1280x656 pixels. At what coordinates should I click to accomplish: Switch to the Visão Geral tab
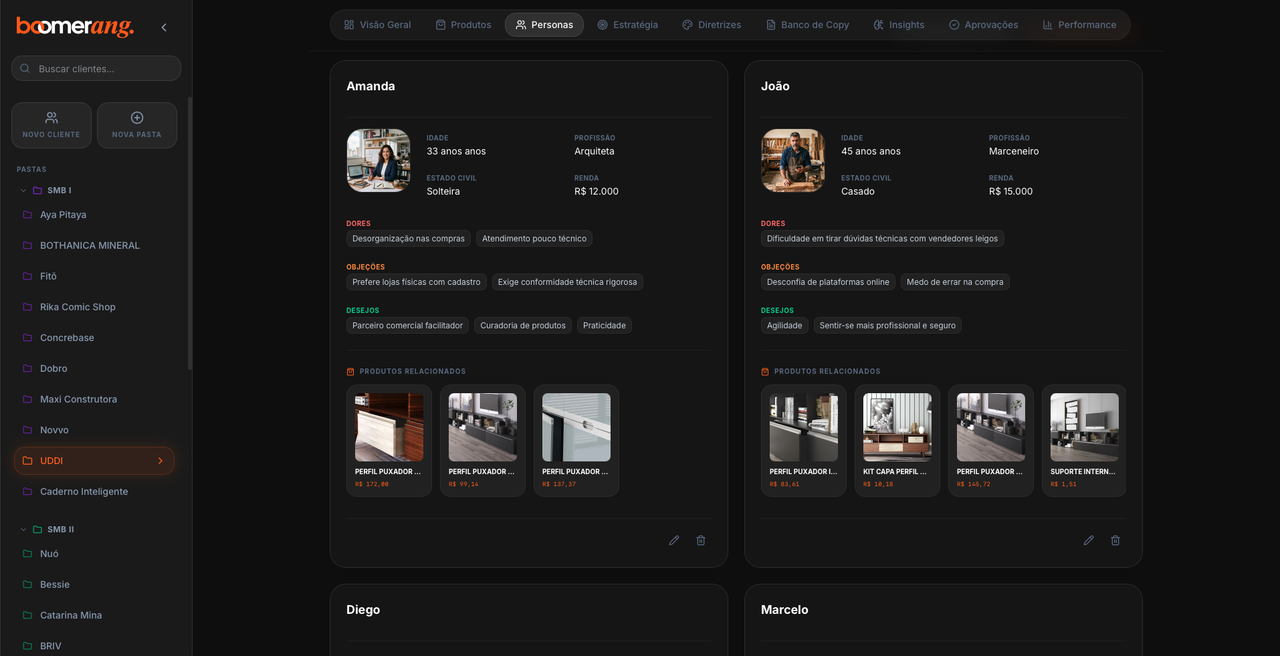pyautogui.click(x=377, y=25)
